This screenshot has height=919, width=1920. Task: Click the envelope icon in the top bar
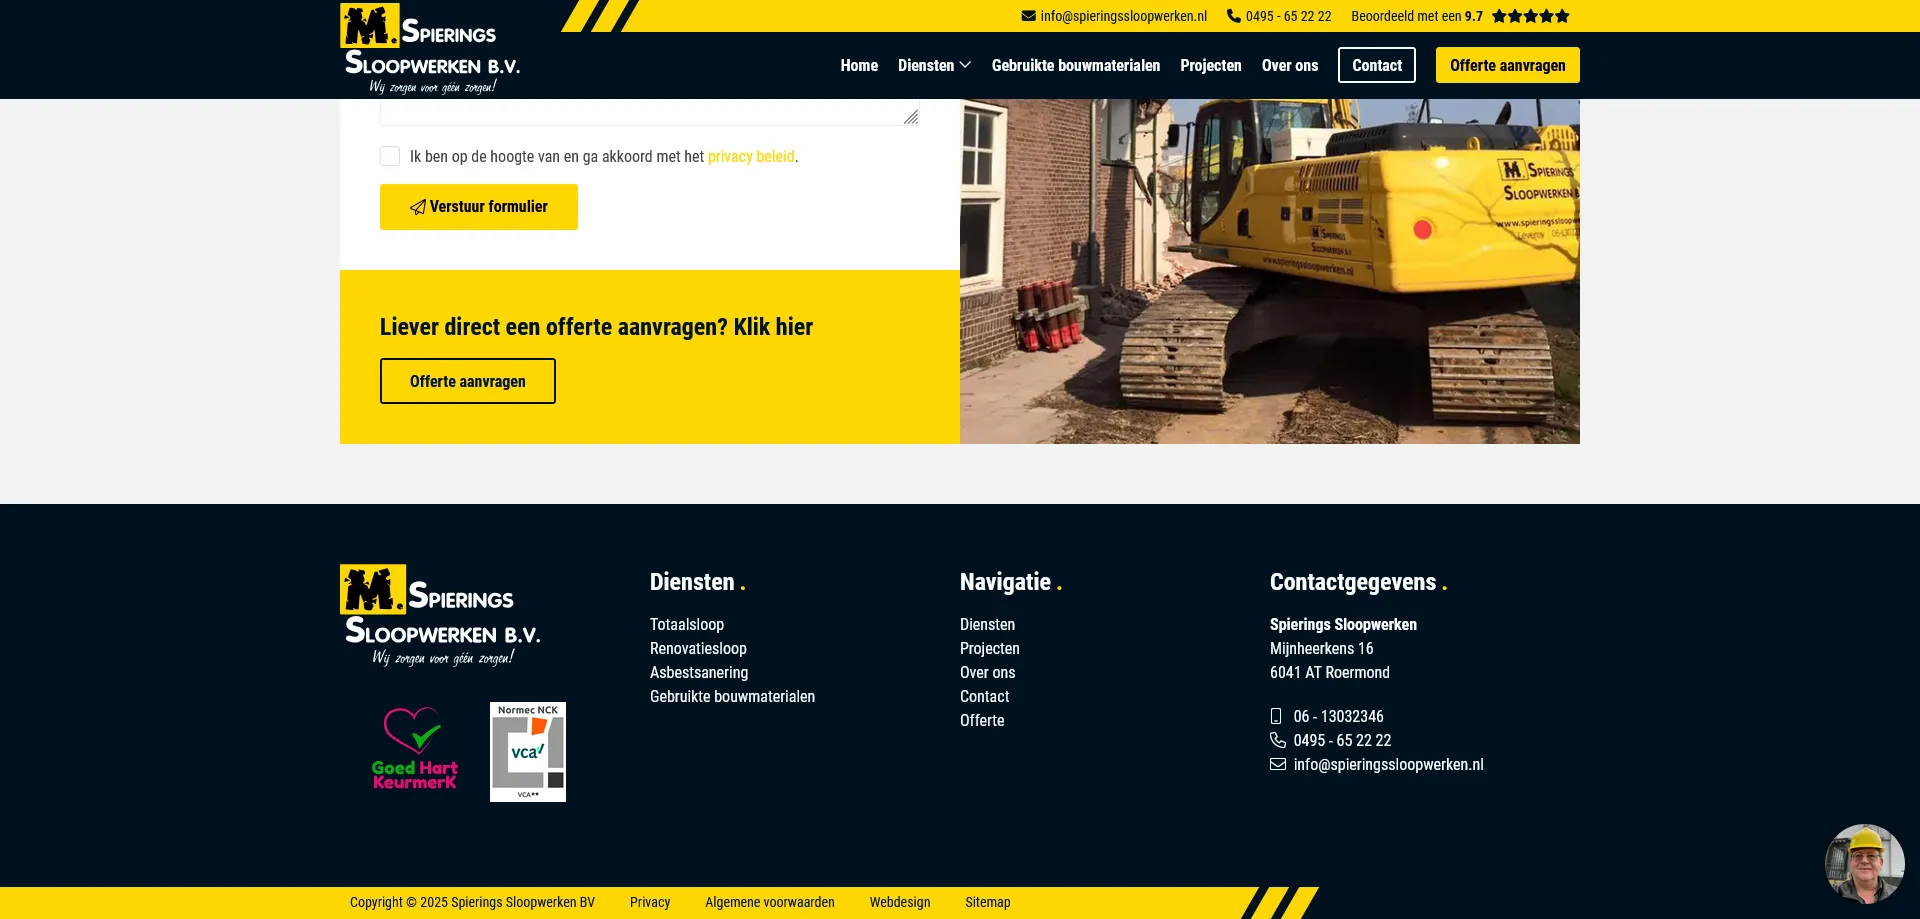(x=1028, y=15)
